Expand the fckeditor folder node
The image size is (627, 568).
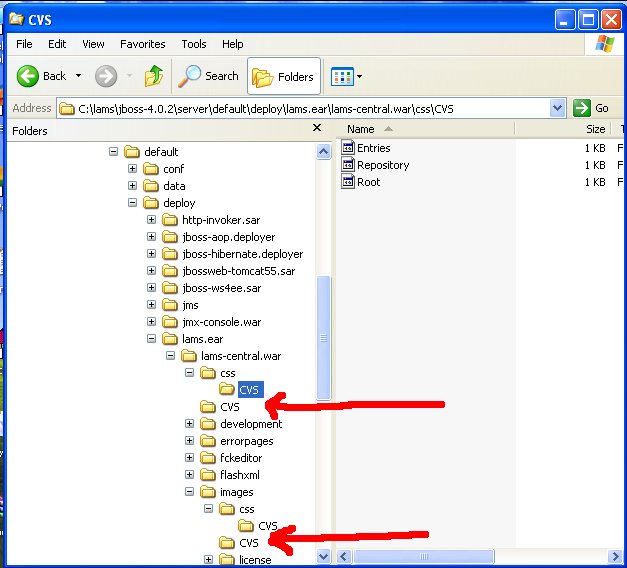coord(189,458)
